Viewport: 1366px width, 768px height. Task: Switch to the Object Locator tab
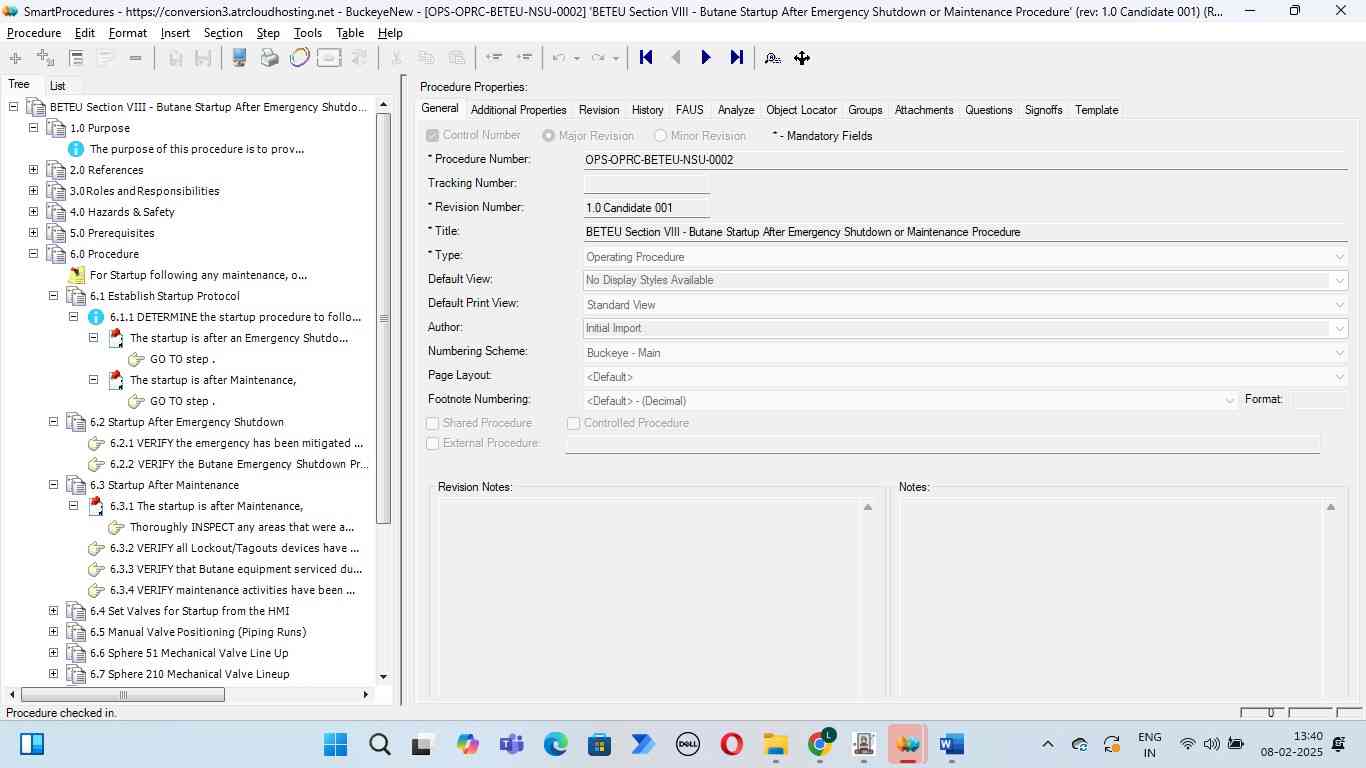[801, 110]
